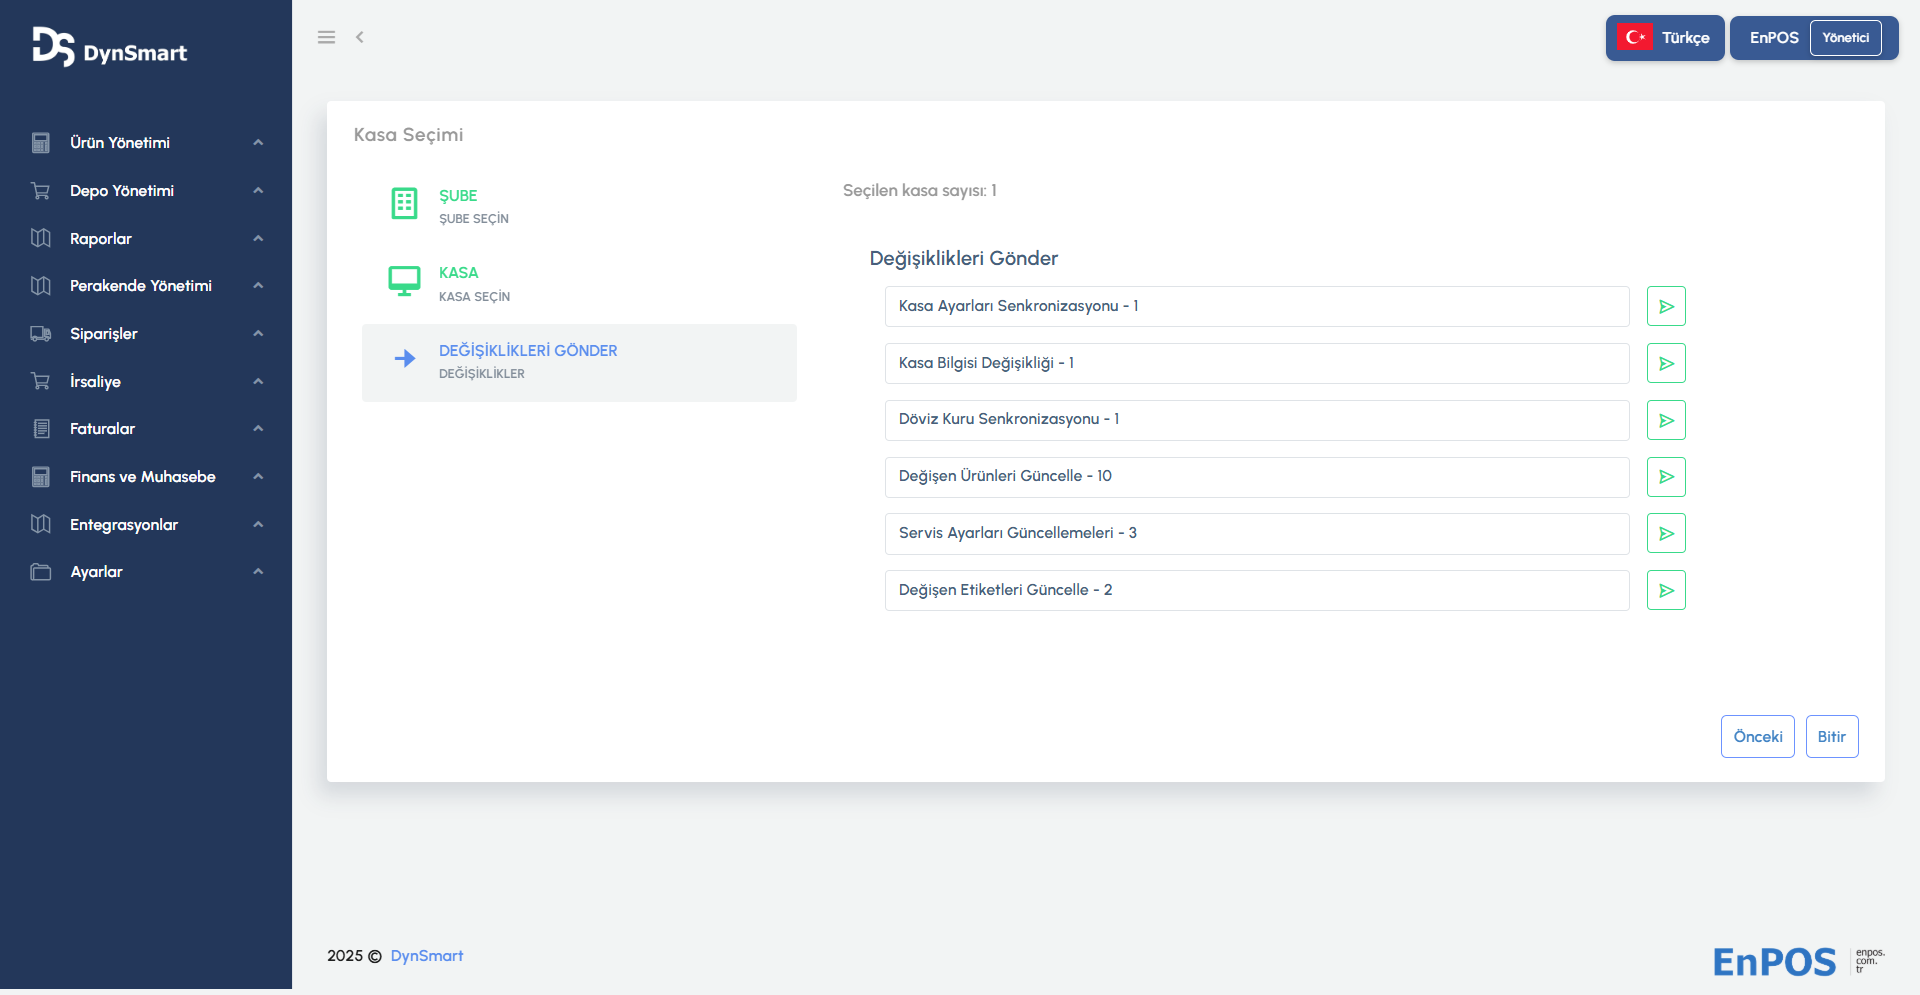Click play icon for Değişen Etiketleri Güncelle
Image resolution: width=1920 pixels, height=995 pixels.
click(1666, 590)
